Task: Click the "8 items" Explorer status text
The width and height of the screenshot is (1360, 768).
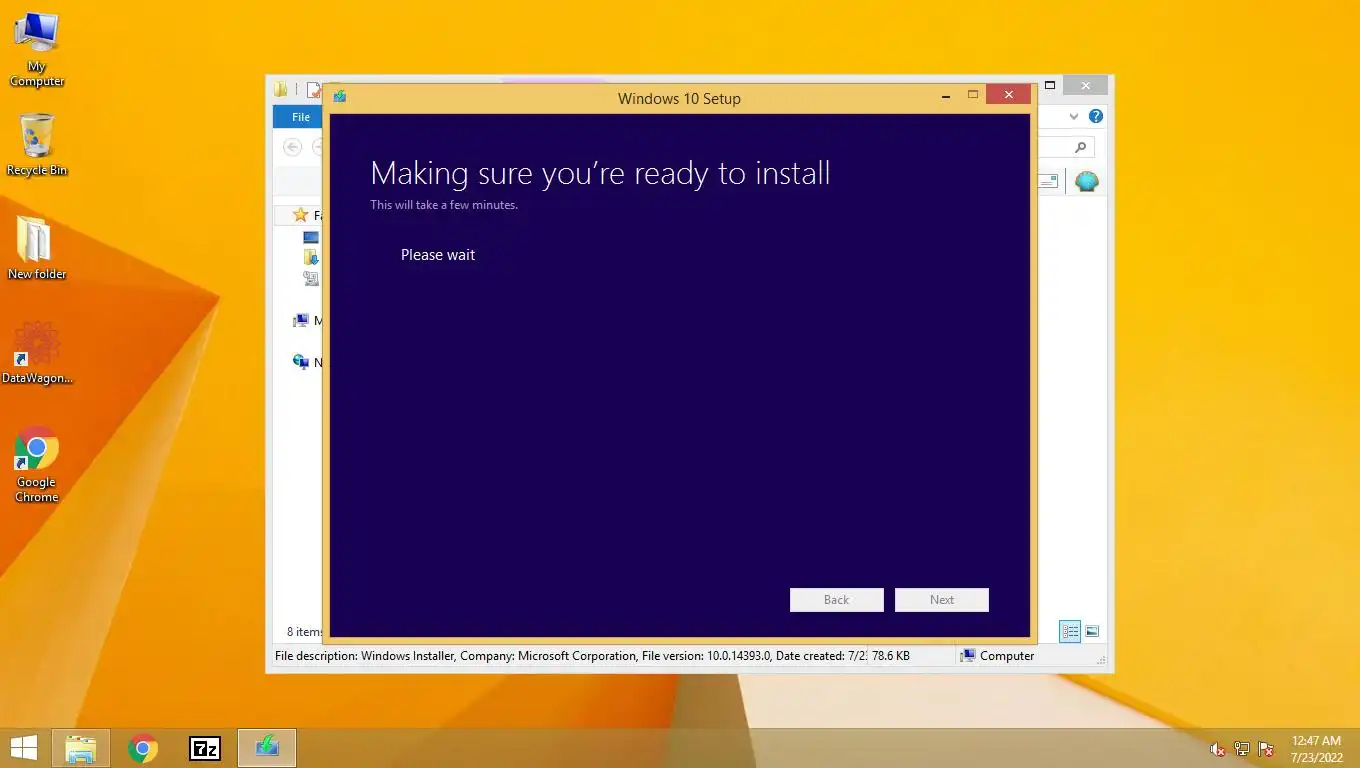Action: [304, 632]
